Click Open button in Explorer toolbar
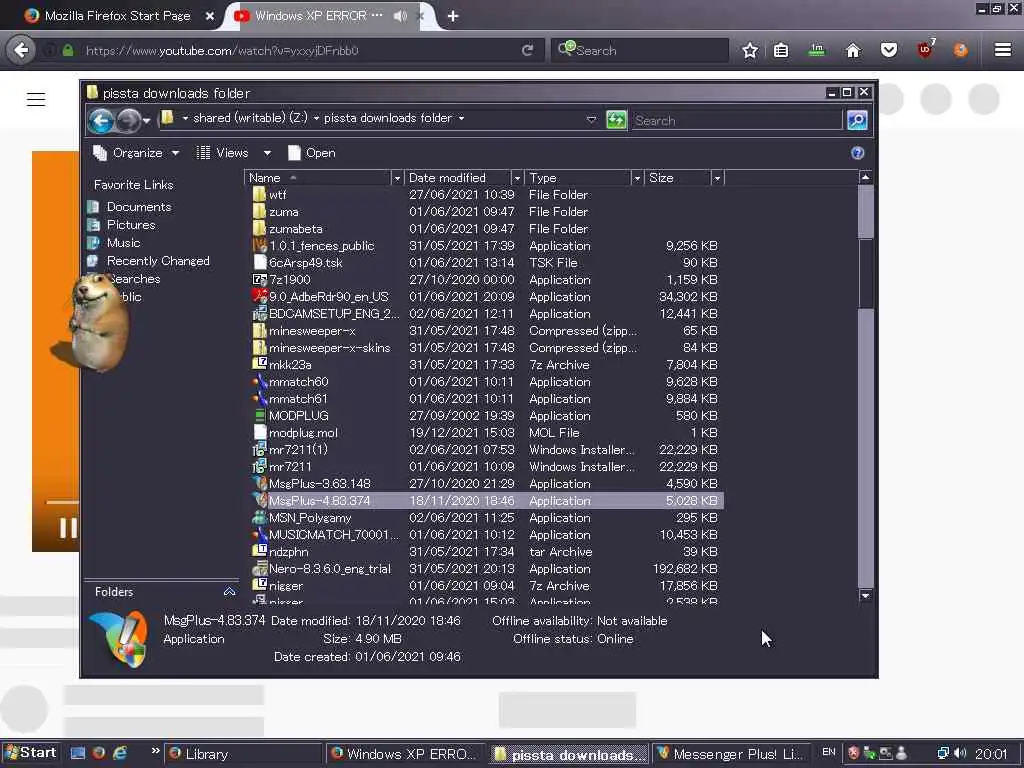This screenshot has width=1024, height=768. [x=312, y=153]
